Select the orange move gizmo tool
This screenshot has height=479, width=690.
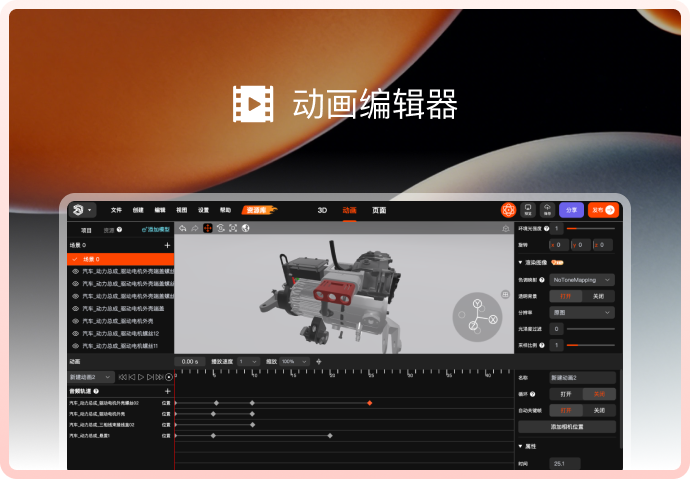pyautogui.click(x=208, y=228)
